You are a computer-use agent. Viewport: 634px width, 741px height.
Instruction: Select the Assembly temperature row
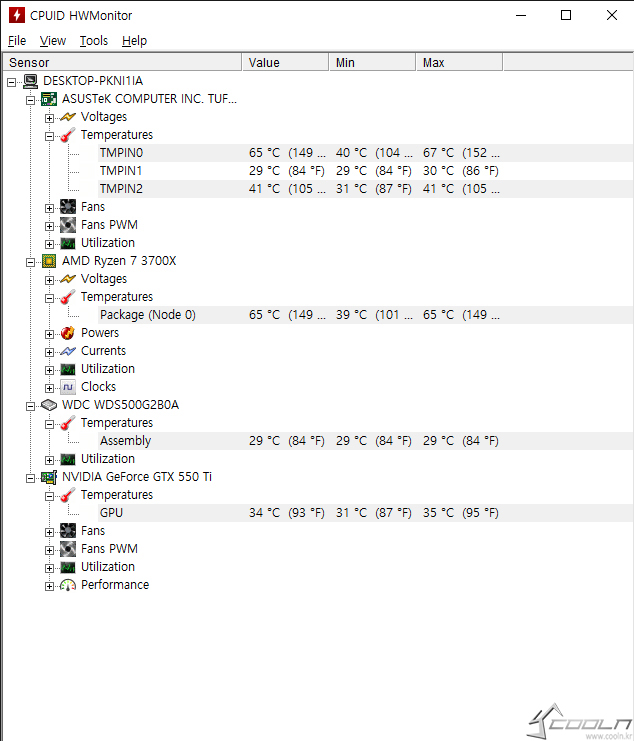click(x=366, y=441)
